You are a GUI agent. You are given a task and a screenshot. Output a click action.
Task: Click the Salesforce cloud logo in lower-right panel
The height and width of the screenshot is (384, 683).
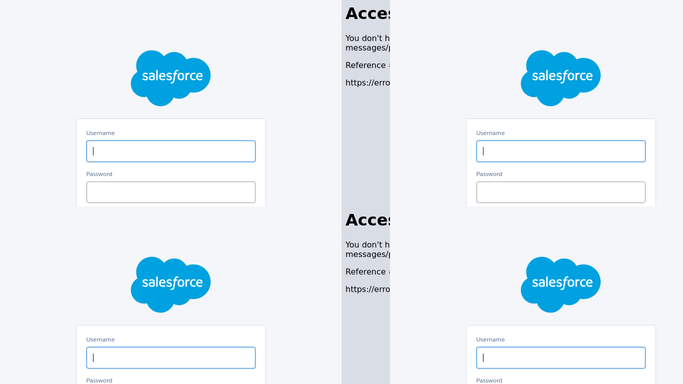[561, 284]
